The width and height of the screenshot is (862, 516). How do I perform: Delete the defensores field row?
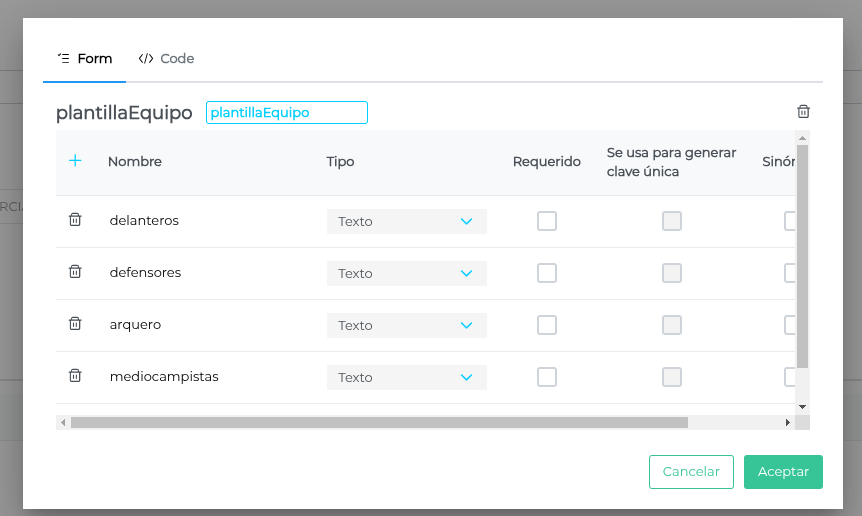(x=75, y=272)
